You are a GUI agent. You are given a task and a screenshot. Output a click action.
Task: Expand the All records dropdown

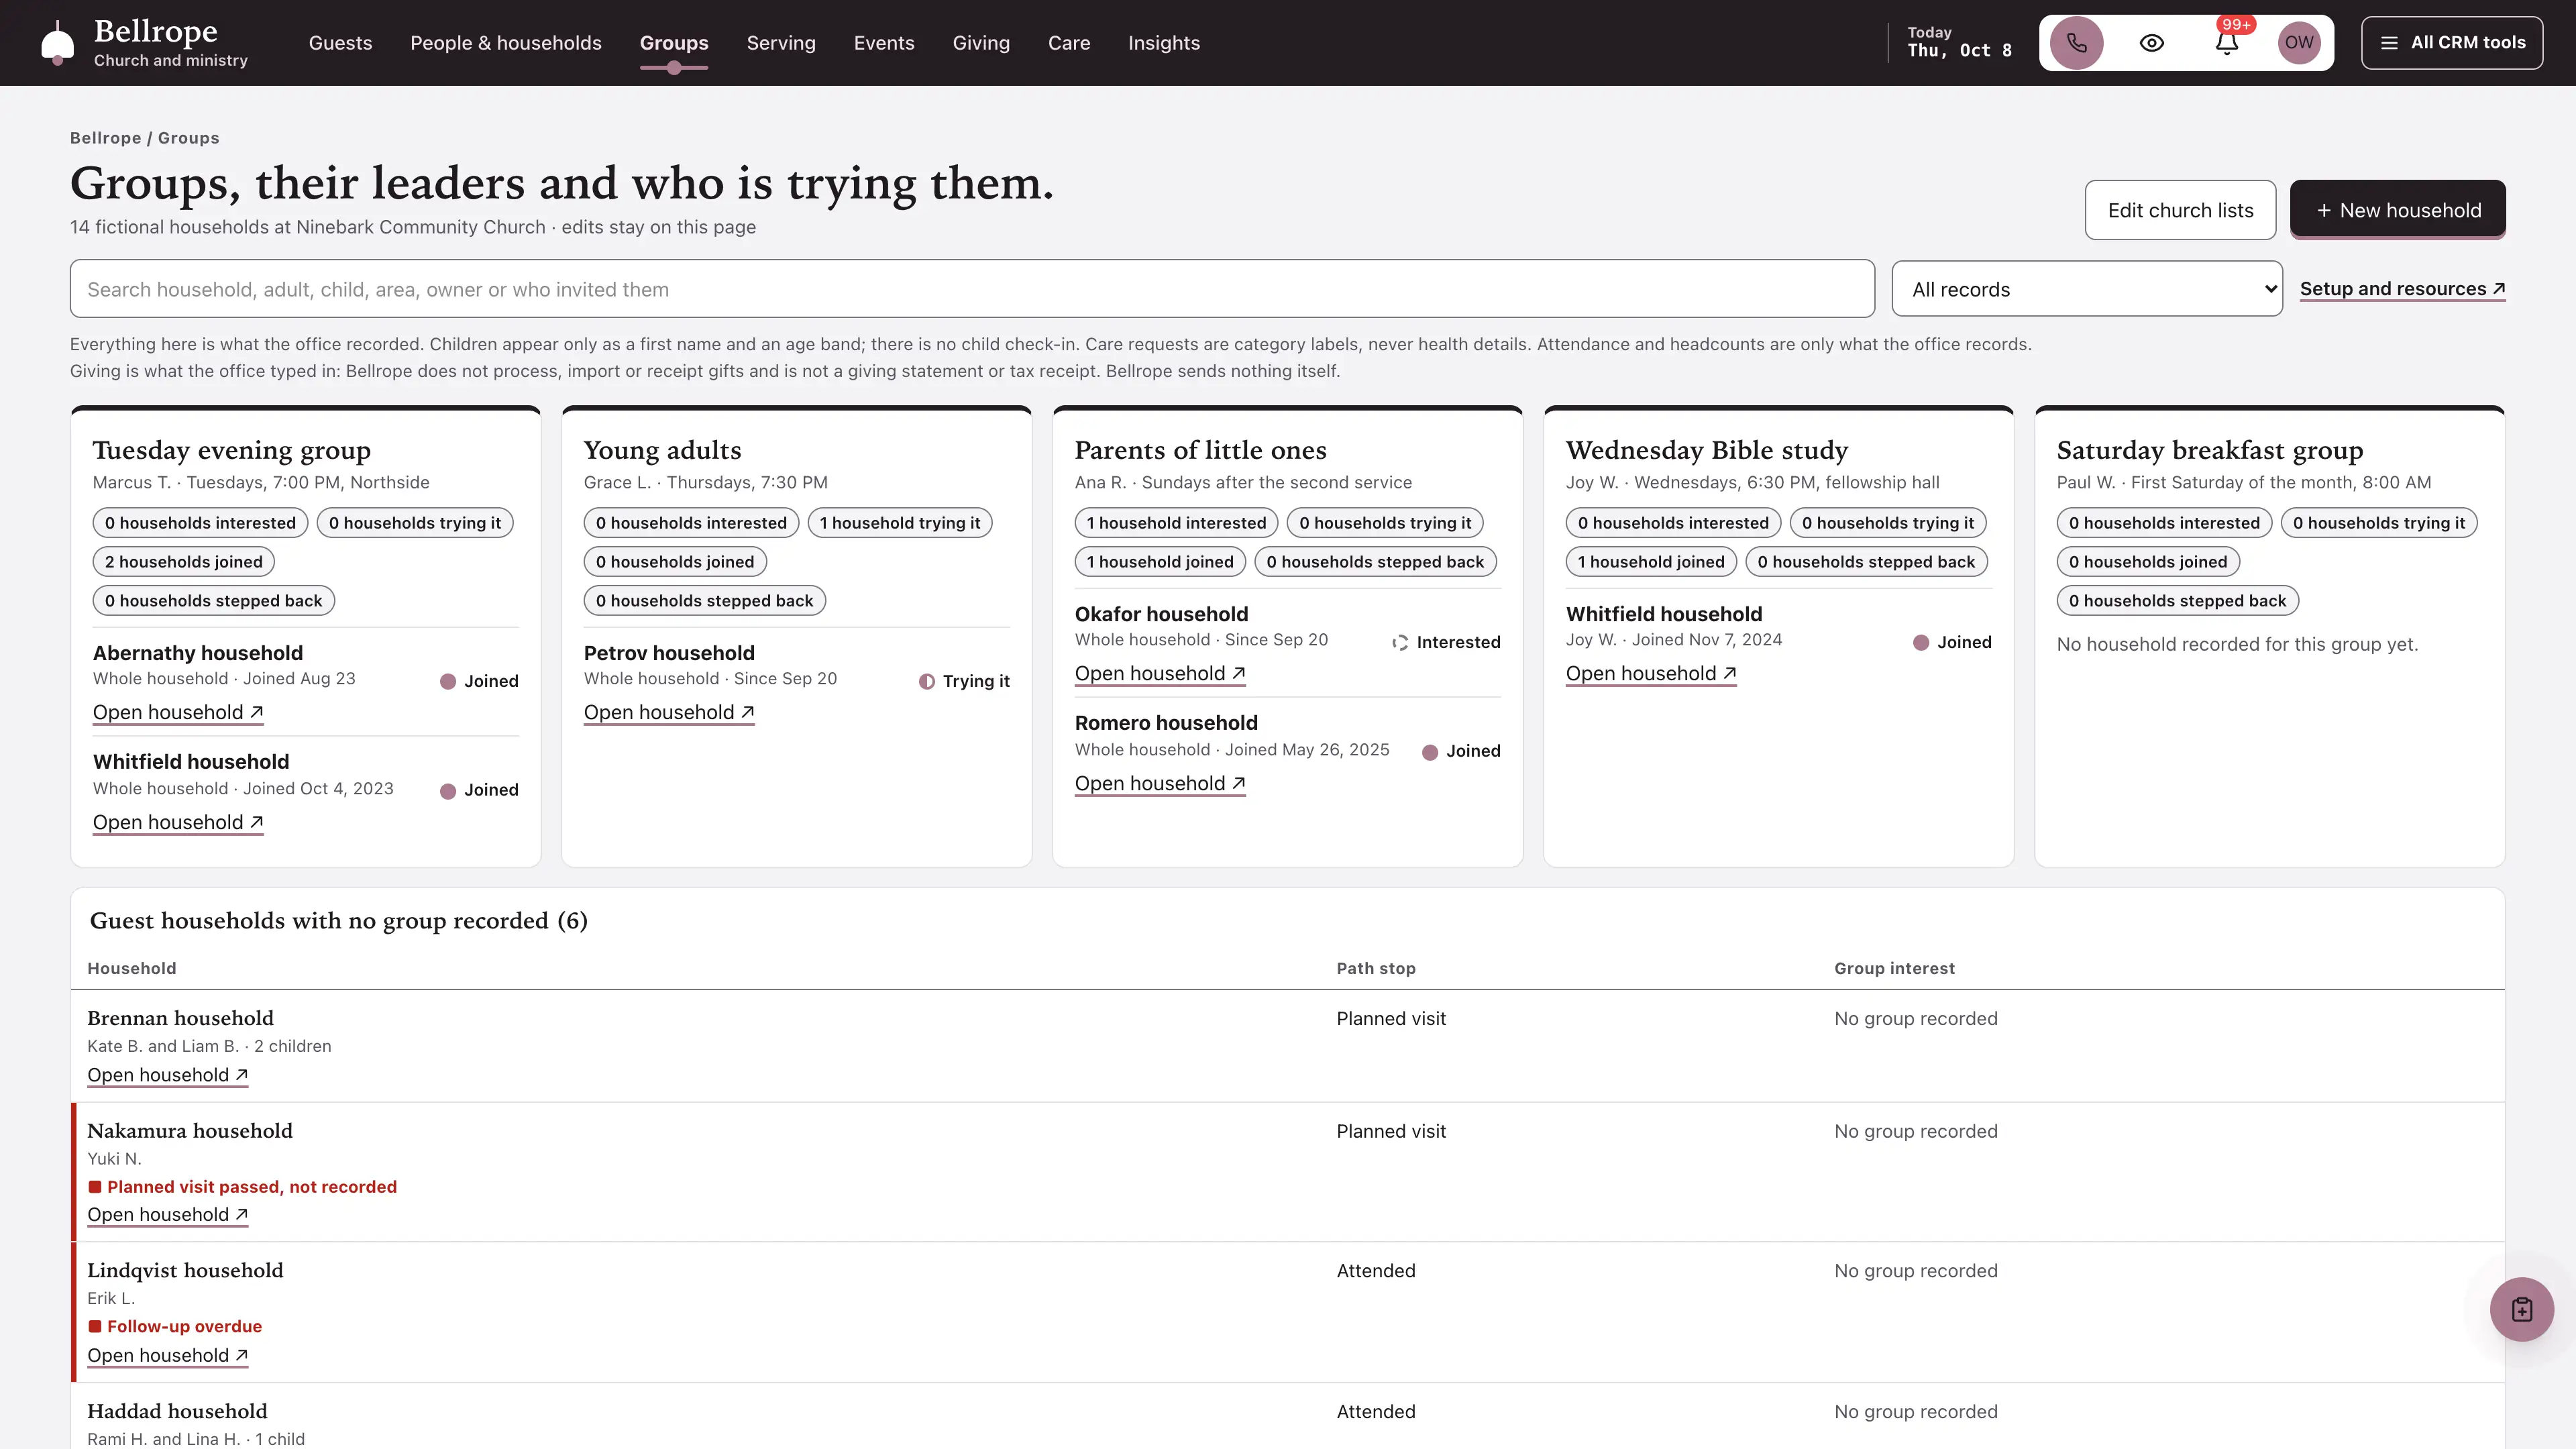pos(2087,289)
